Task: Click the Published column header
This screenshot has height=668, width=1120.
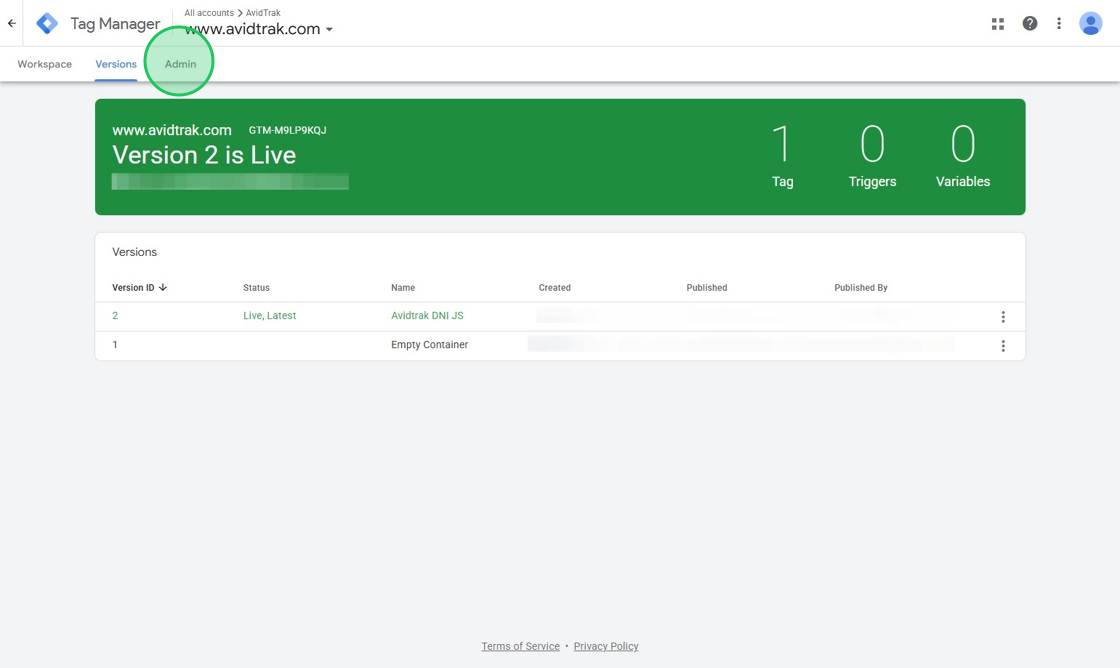Action: (706, 288)
